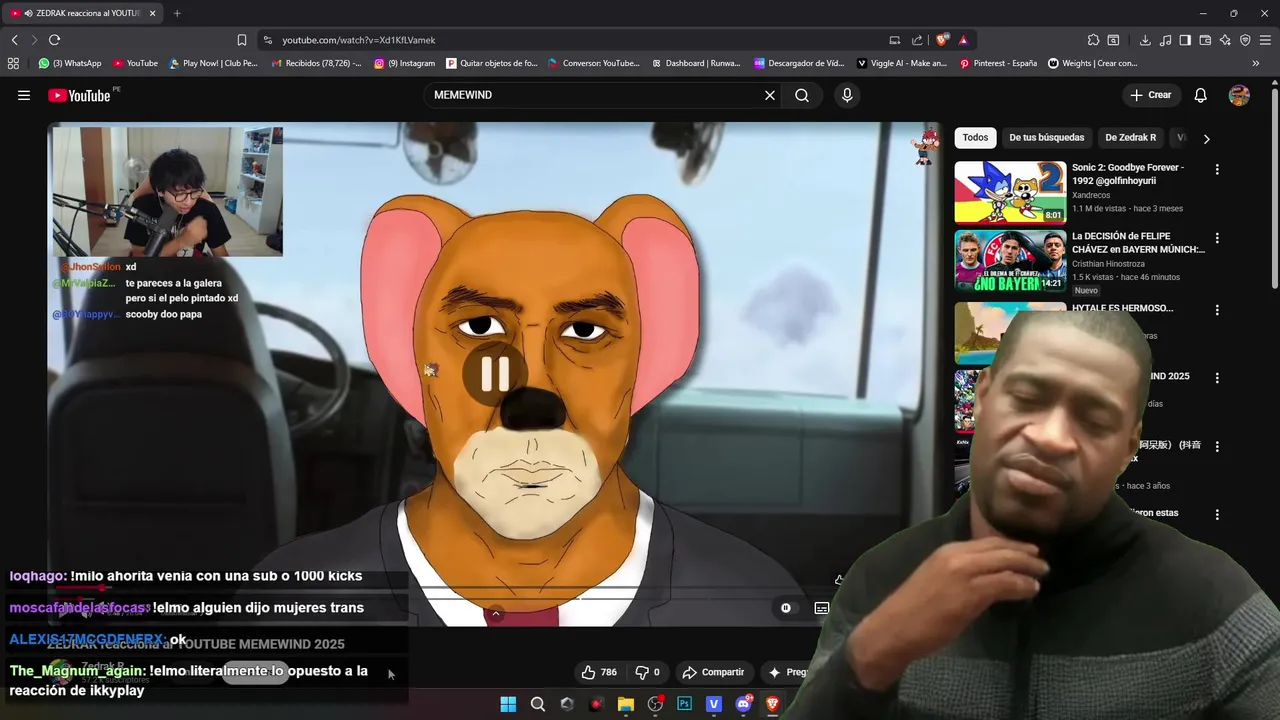The height and width of the screenshot is (720, 1280).
Task: Dislike the video with thumbs down
Action: (647, 672)
